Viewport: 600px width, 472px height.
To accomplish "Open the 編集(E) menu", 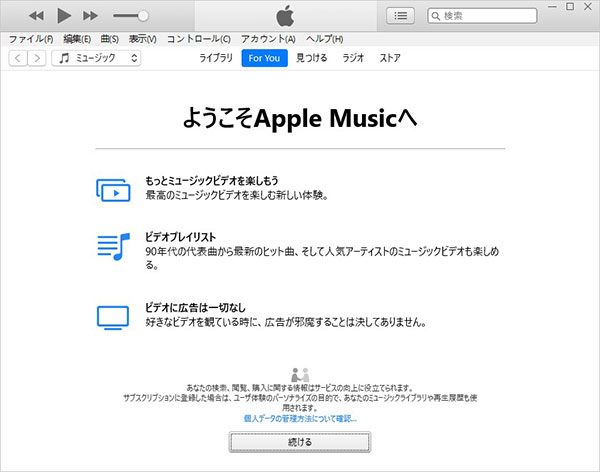I will 77,39.
